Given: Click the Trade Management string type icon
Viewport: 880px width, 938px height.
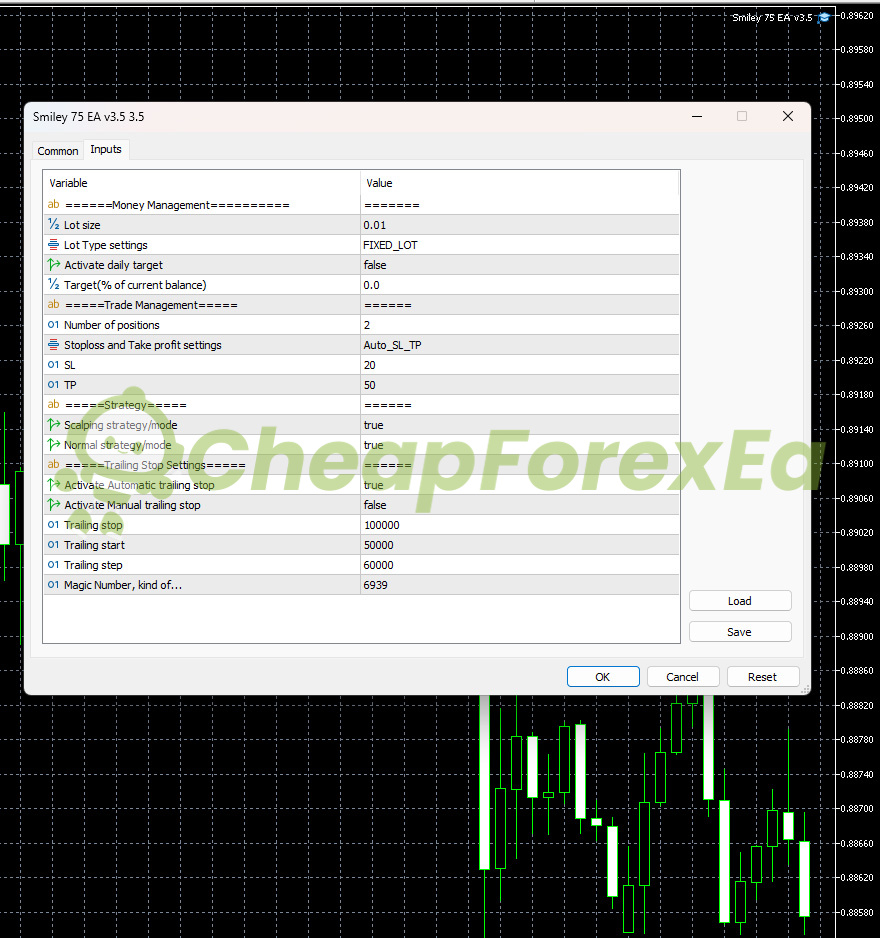Looking at the screenshot, I should coord(53,304).
